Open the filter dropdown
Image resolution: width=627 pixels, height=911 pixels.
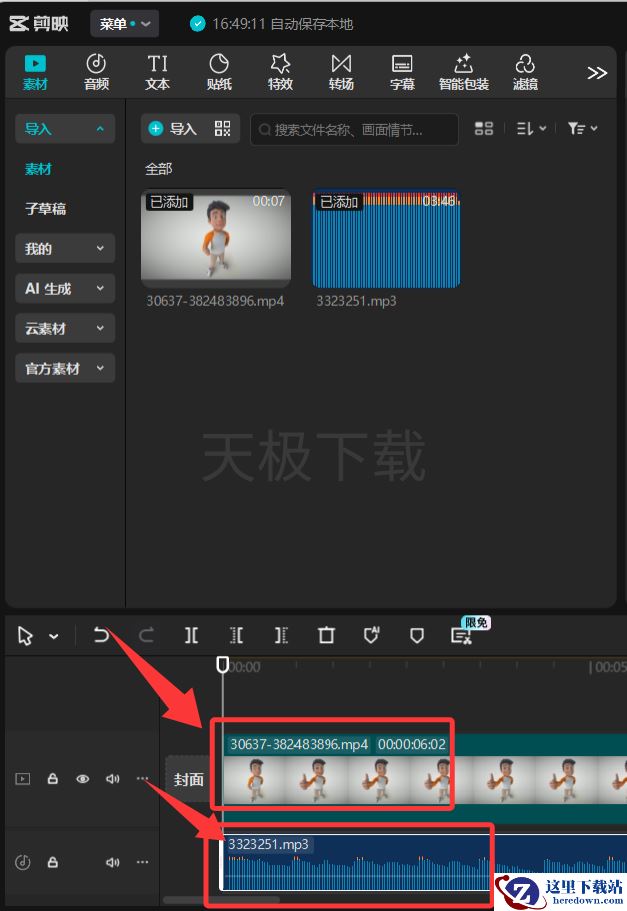tap(582, 128)
